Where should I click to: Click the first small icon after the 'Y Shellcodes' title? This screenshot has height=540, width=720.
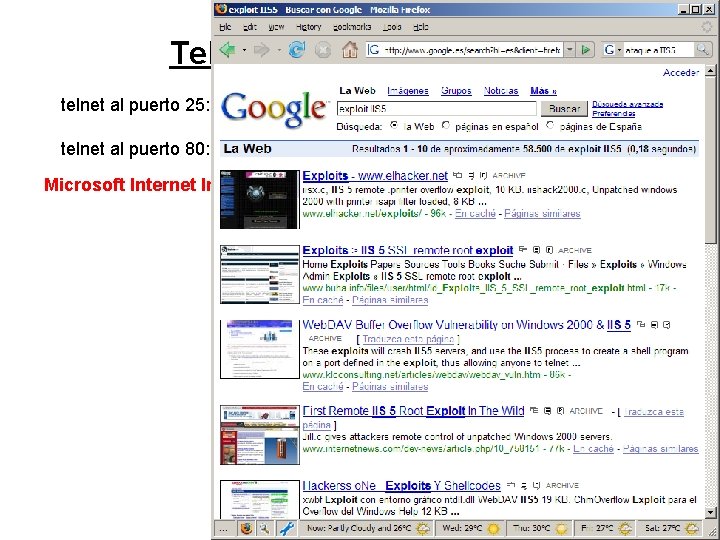[x=511, y=485]
